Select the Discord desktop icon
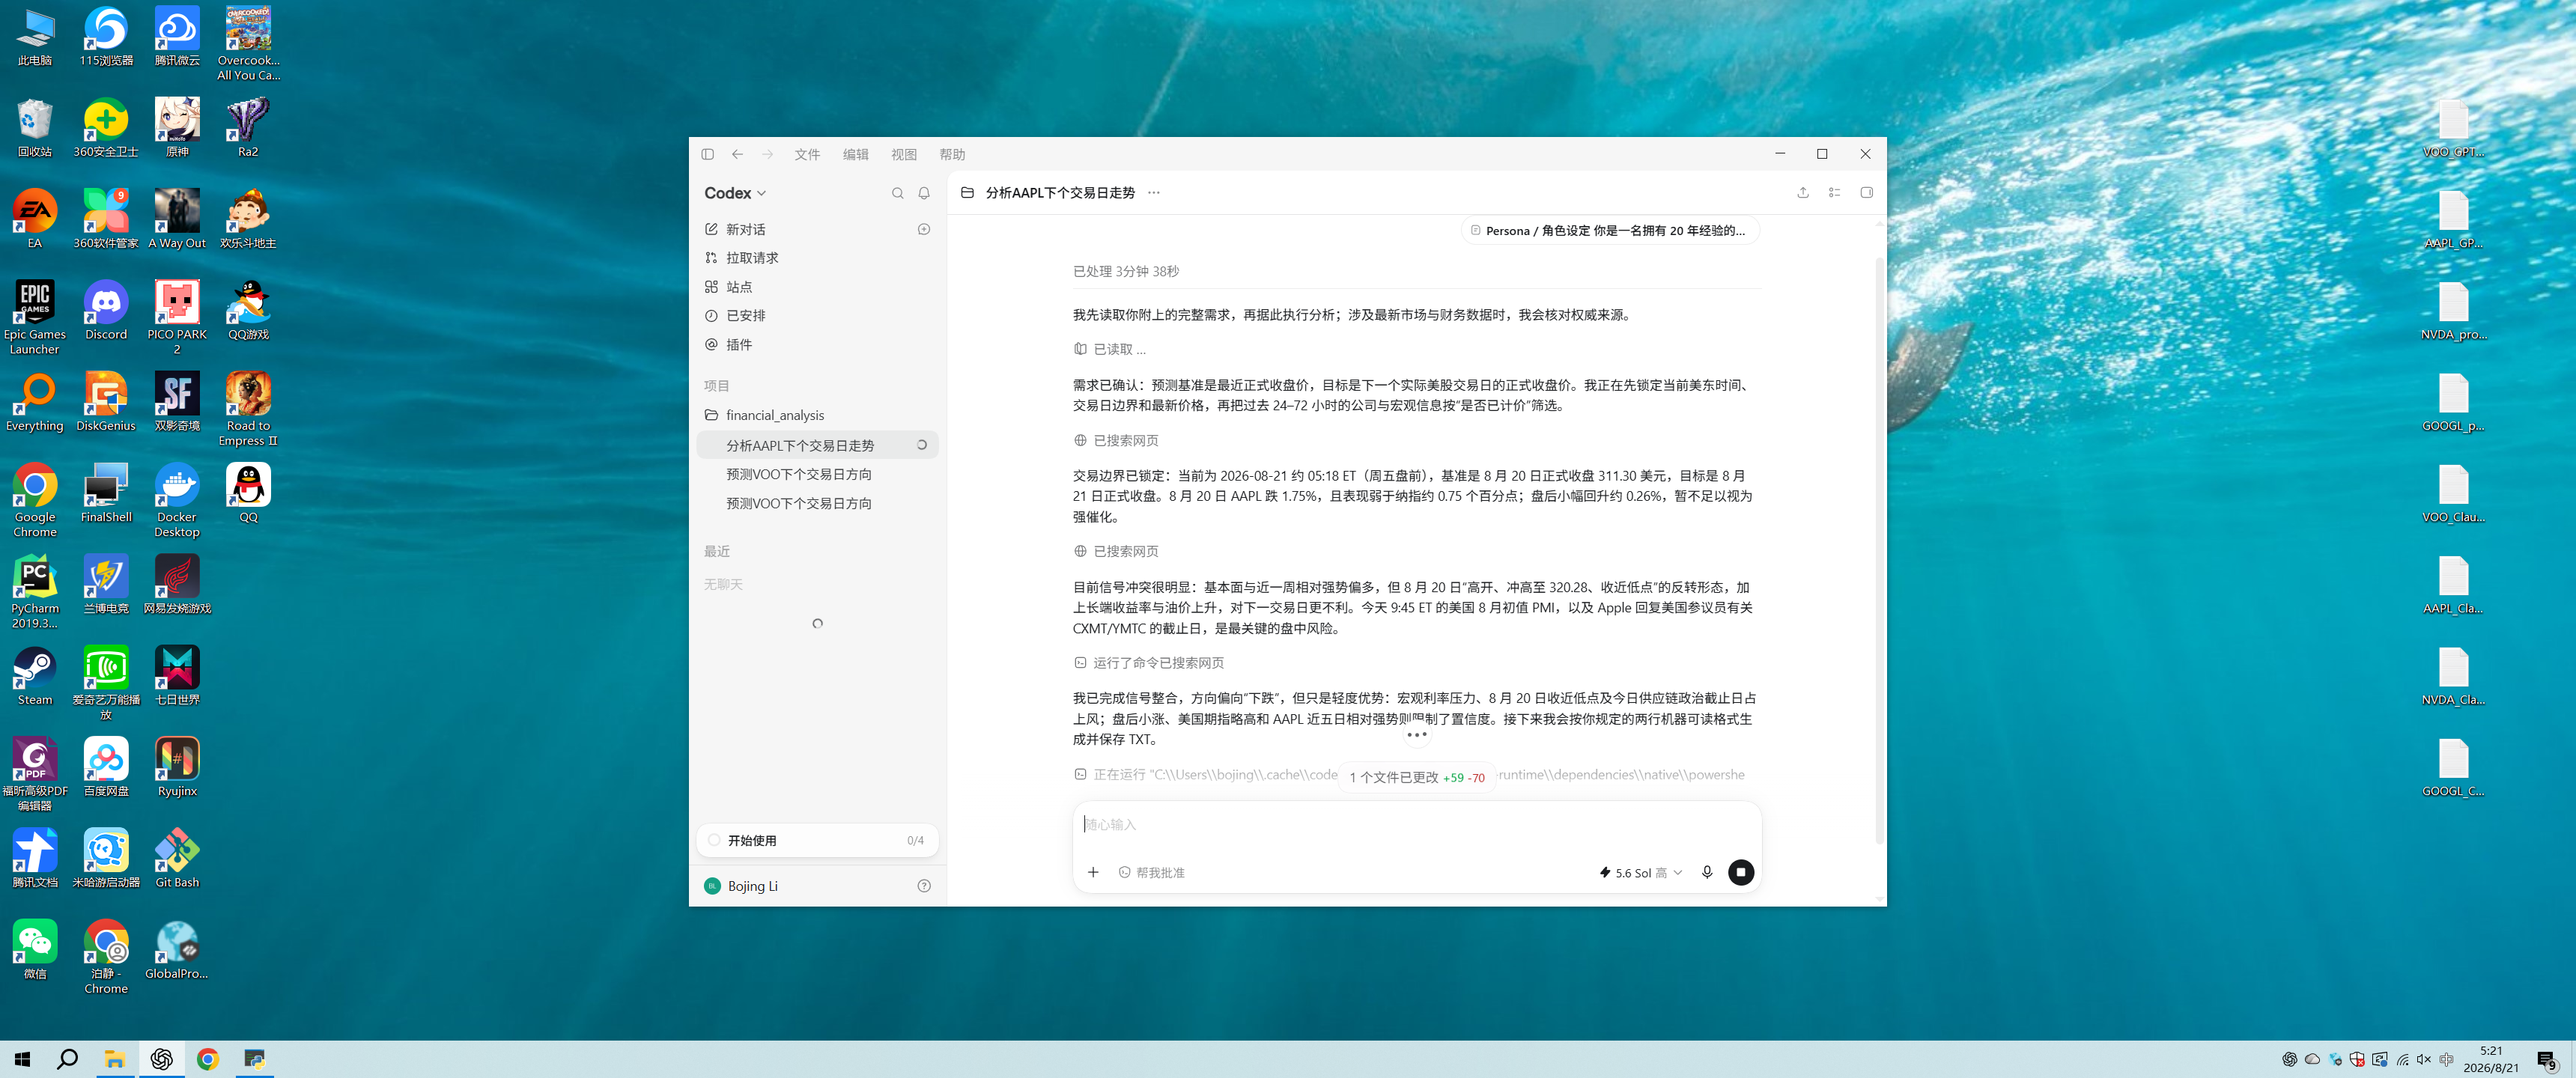This screenshot has height=1078, width=2576. 106,311
